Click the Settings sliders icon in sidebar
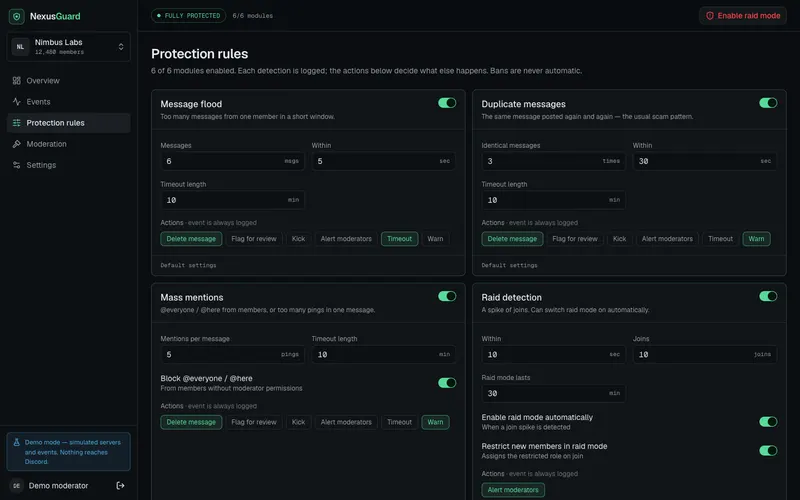Image resolution: width=800 pixels, height=500 pixels. pyautogui.click(x=17, y=165)
